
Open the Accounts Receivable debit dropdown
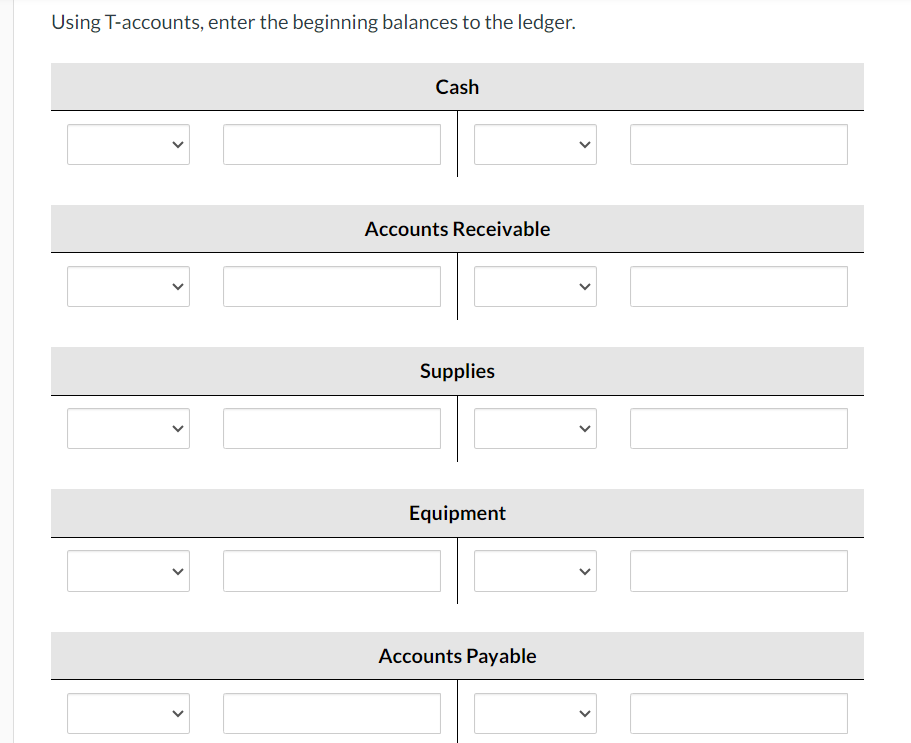point(128,286)
